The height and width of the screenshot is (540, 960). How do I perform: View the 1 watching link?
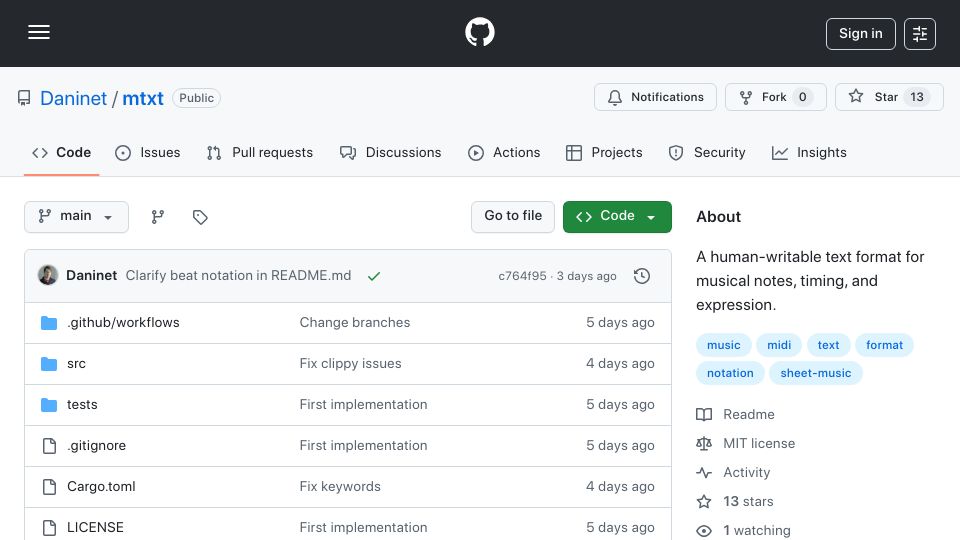click(x=743, y=531)
